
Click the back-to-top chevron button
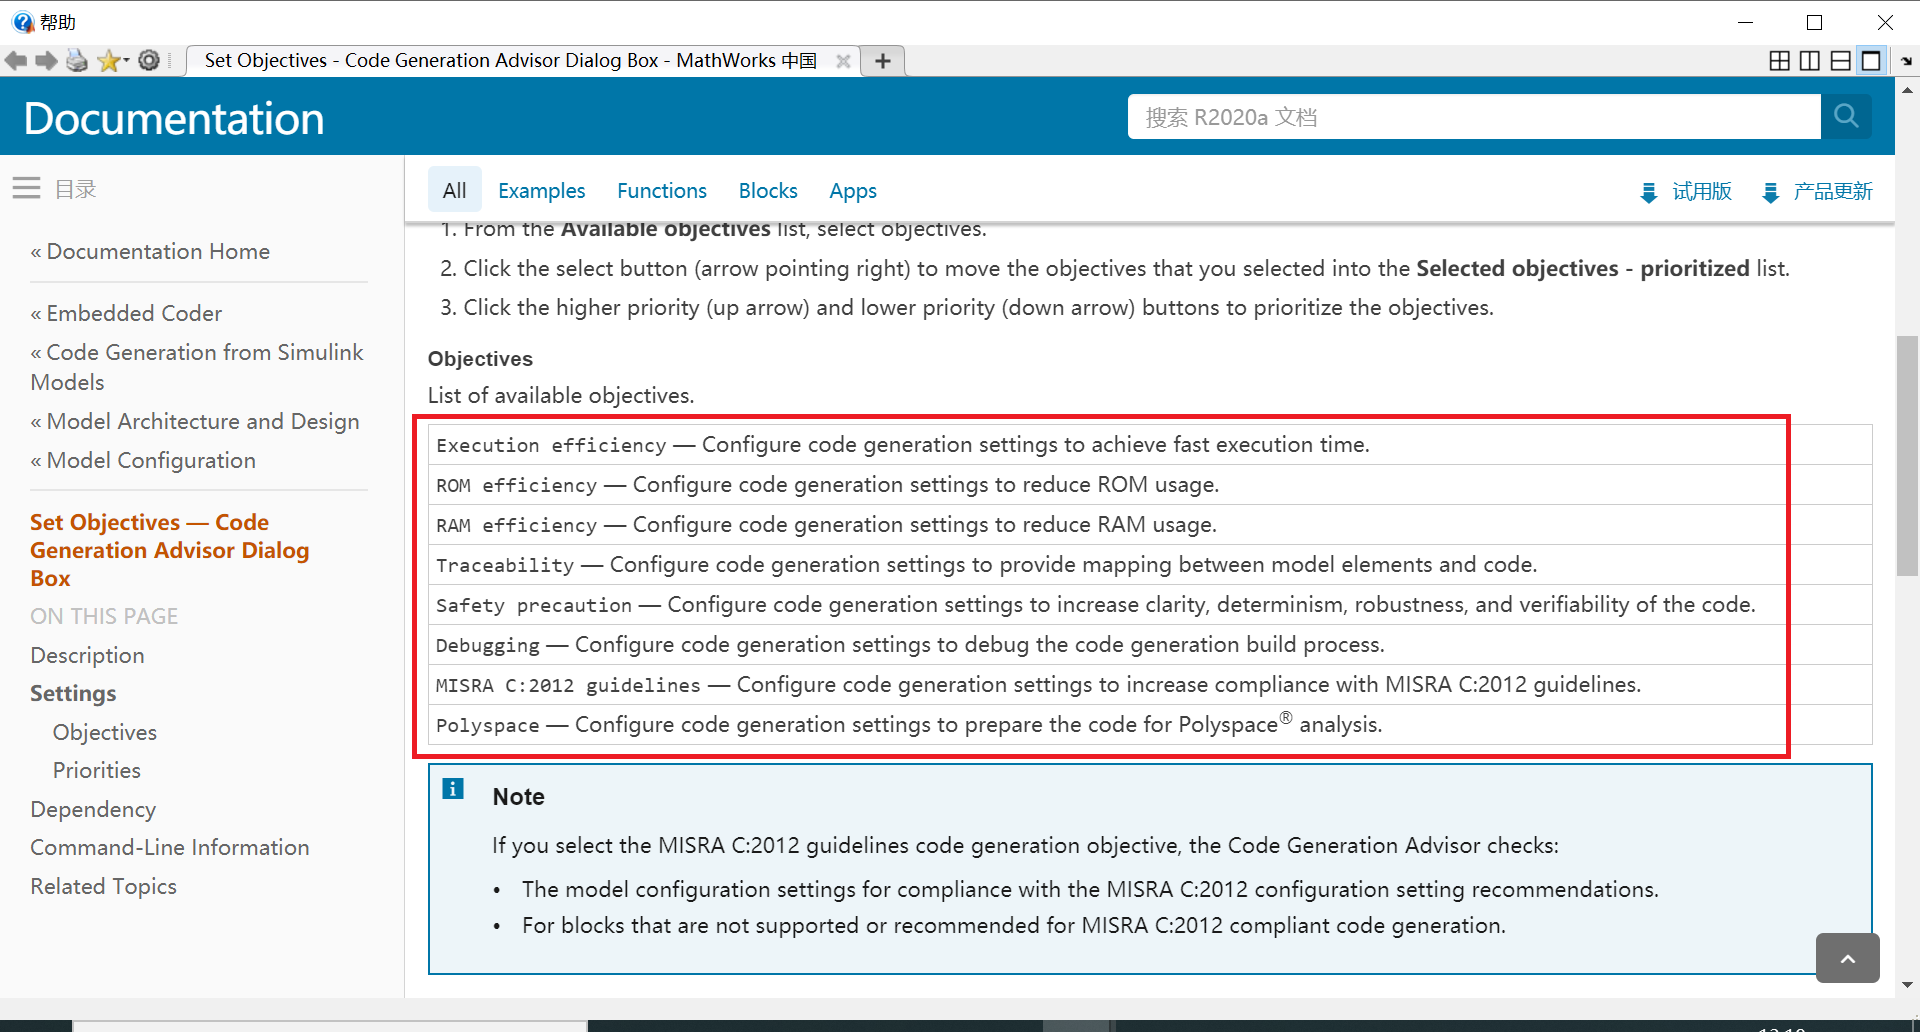click(1847, 958)
